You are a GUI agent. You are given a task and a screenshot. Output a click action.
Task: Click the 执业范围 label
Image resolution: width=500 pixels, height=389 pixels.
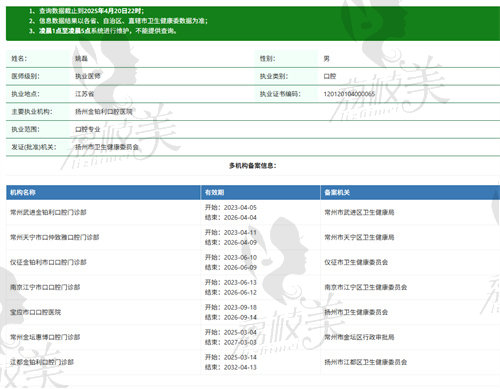pos(25,129)
